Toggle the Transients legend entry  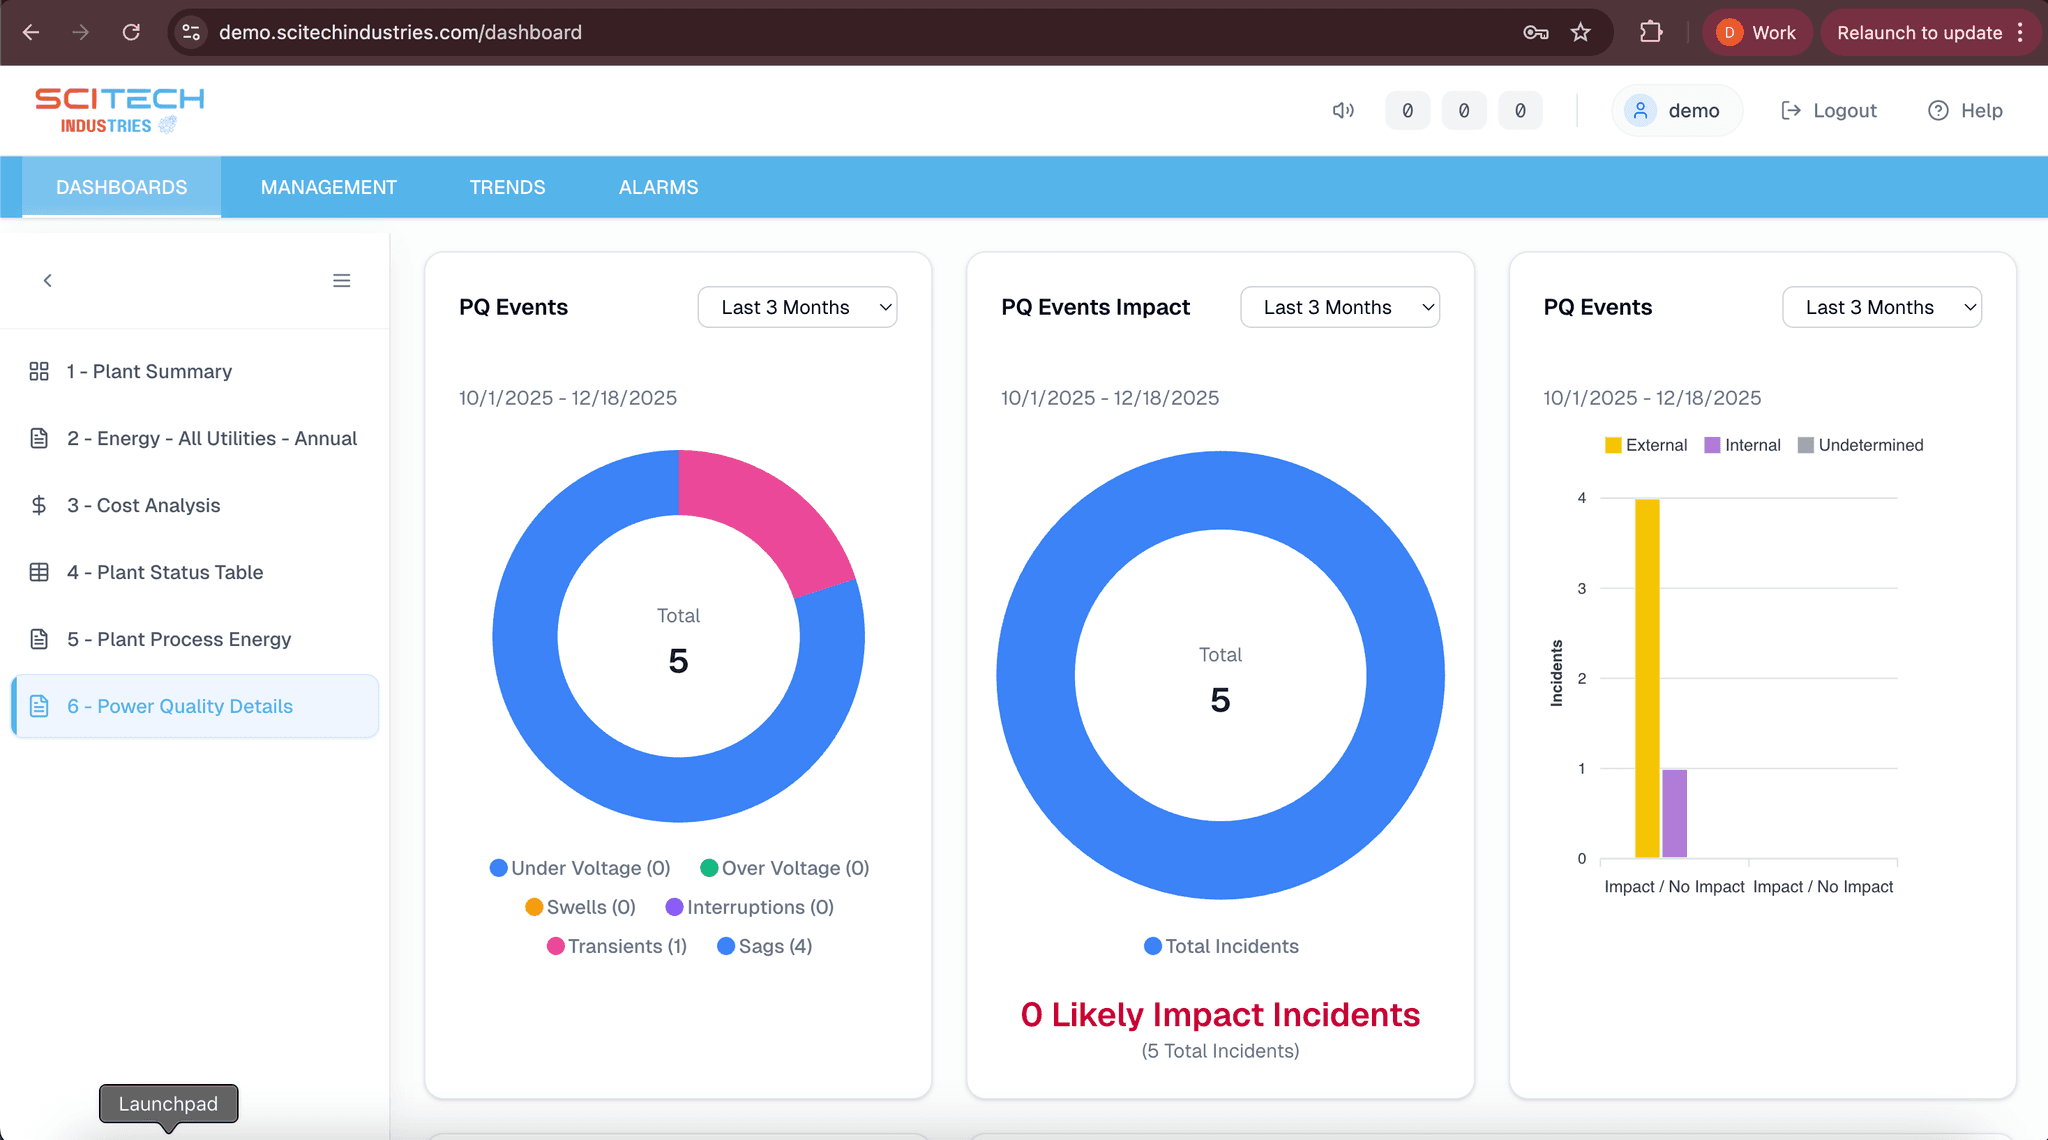616,945
